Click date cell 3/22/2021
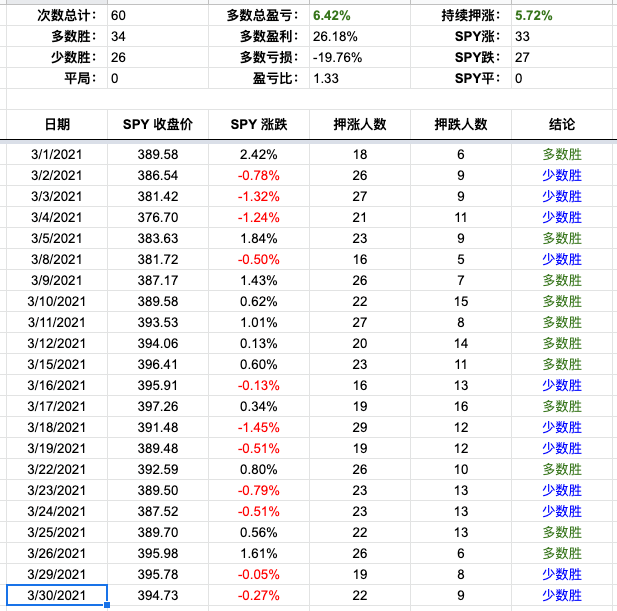Viewport: 617px width, 611px height. tap(57, 469)
